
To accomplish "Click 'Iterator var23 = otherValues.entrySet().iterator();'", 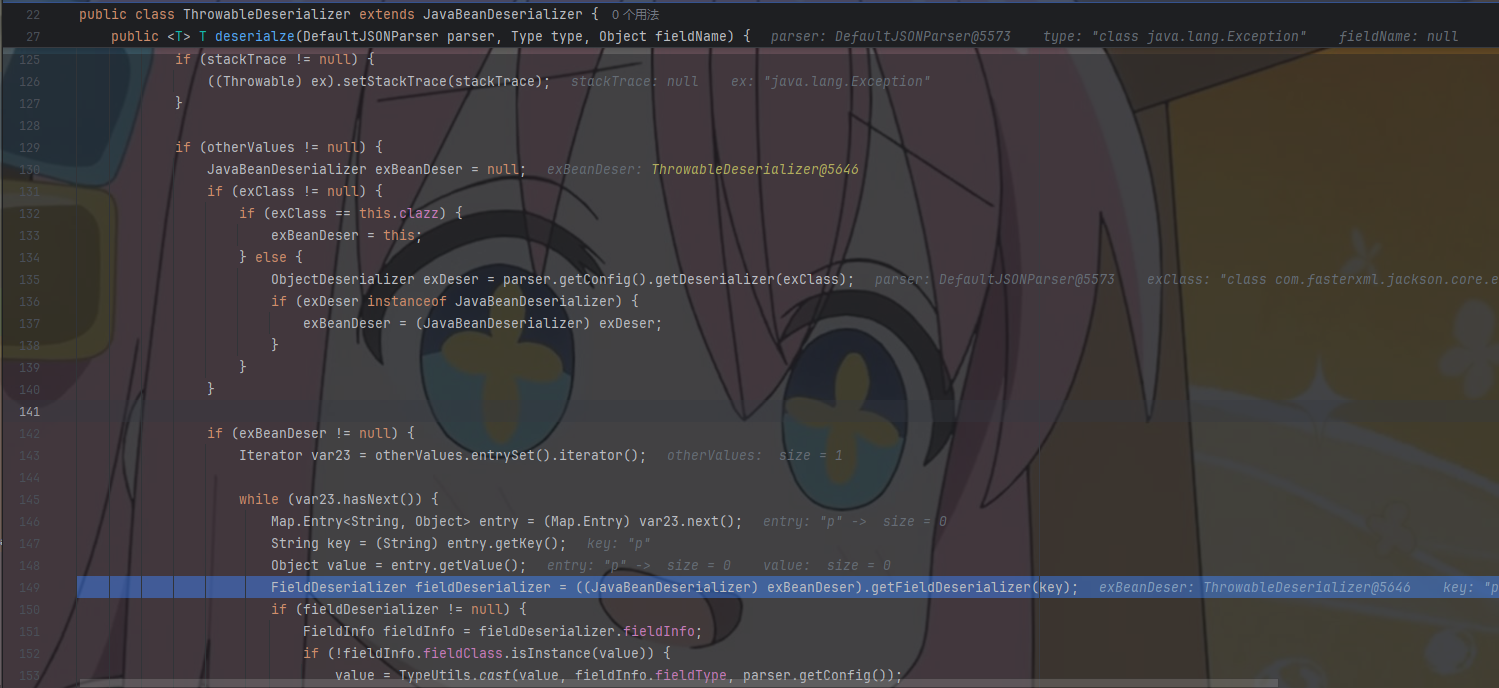I will (443, 455).
